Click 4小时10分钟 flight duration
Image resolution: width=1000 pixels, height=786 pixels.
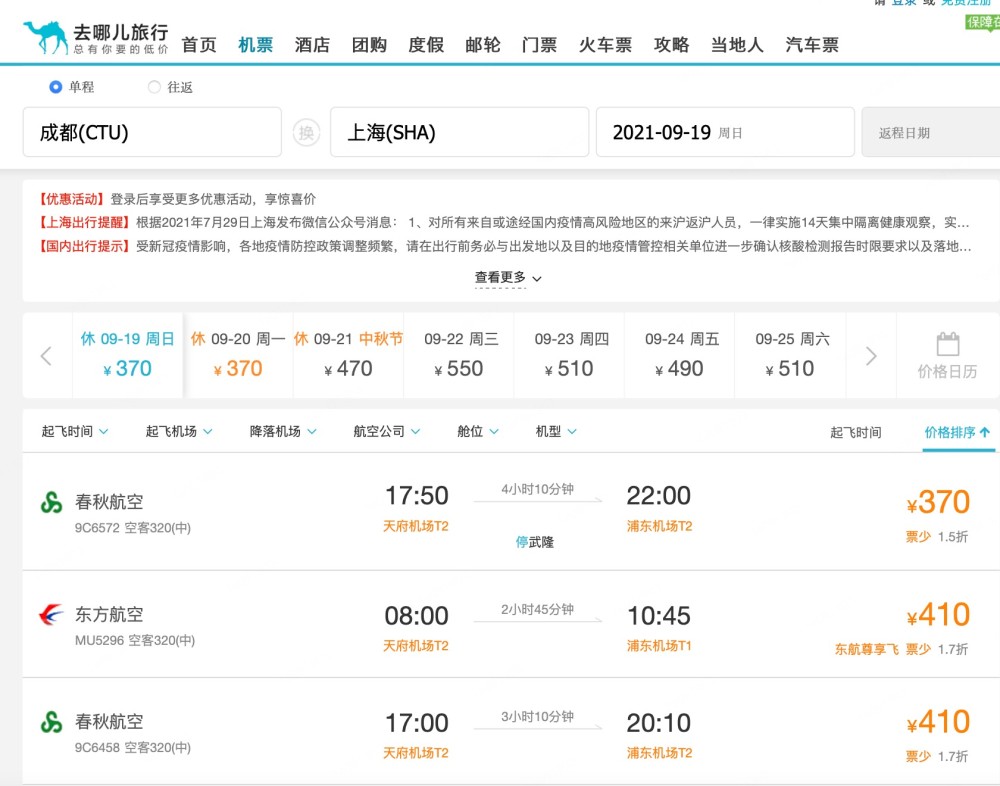537,489
